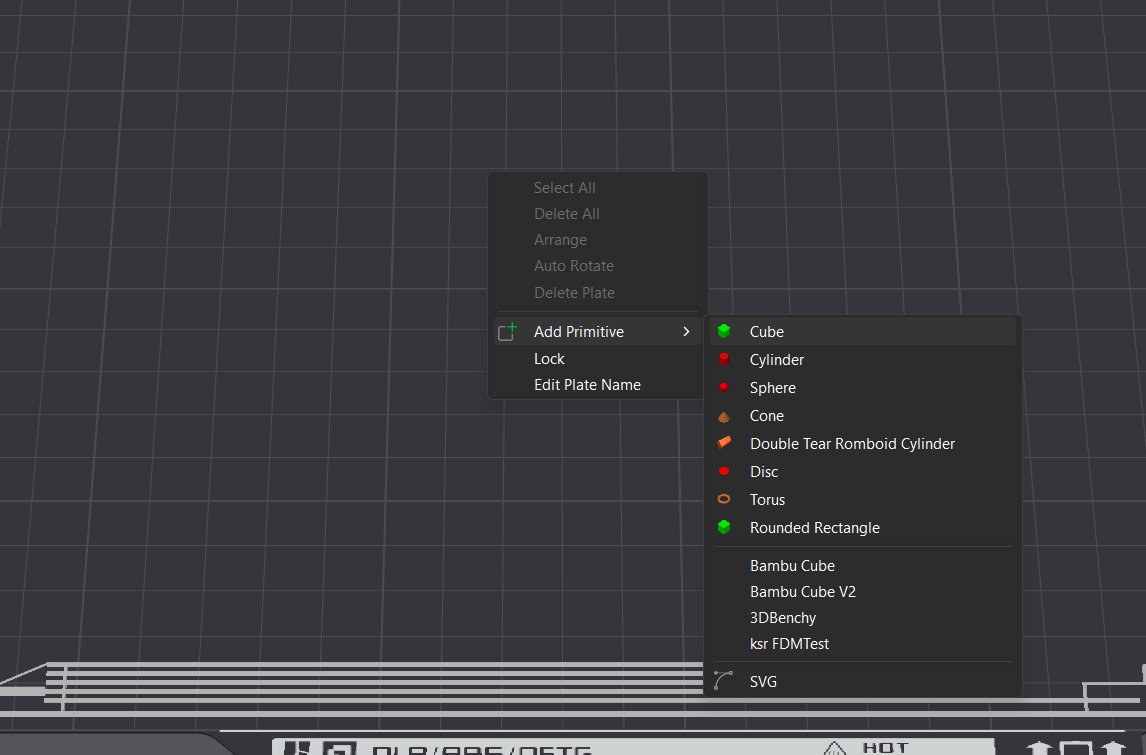This screenshot has width=1146, height=755.
Task: Expand the Add Primitive submenu arrow
Action: click(686, 331)
